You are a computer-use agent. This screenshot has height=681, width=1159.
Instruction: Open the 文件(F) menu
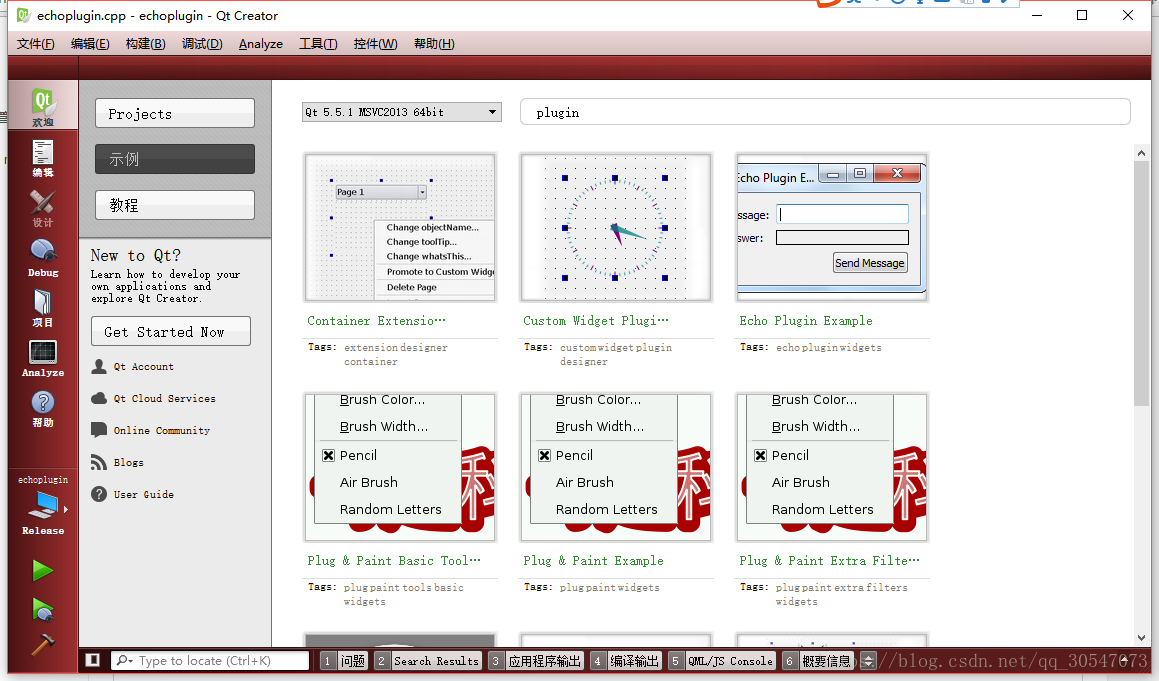tap(35, 44)
